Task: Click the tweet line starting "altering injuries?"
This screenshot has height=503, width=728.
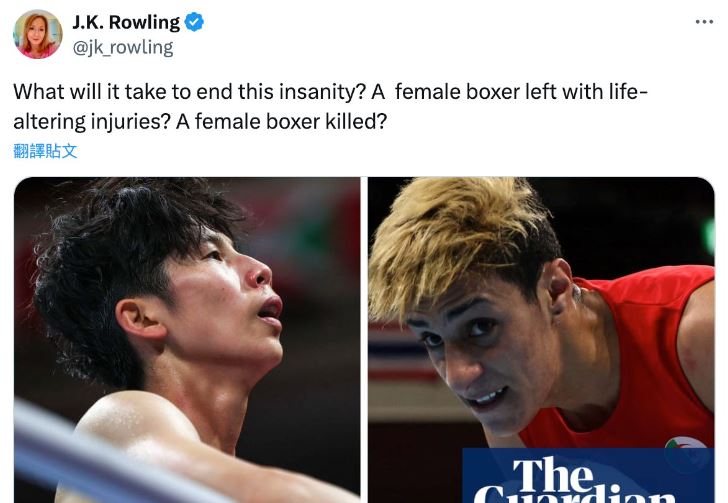Action: point(200,122)
